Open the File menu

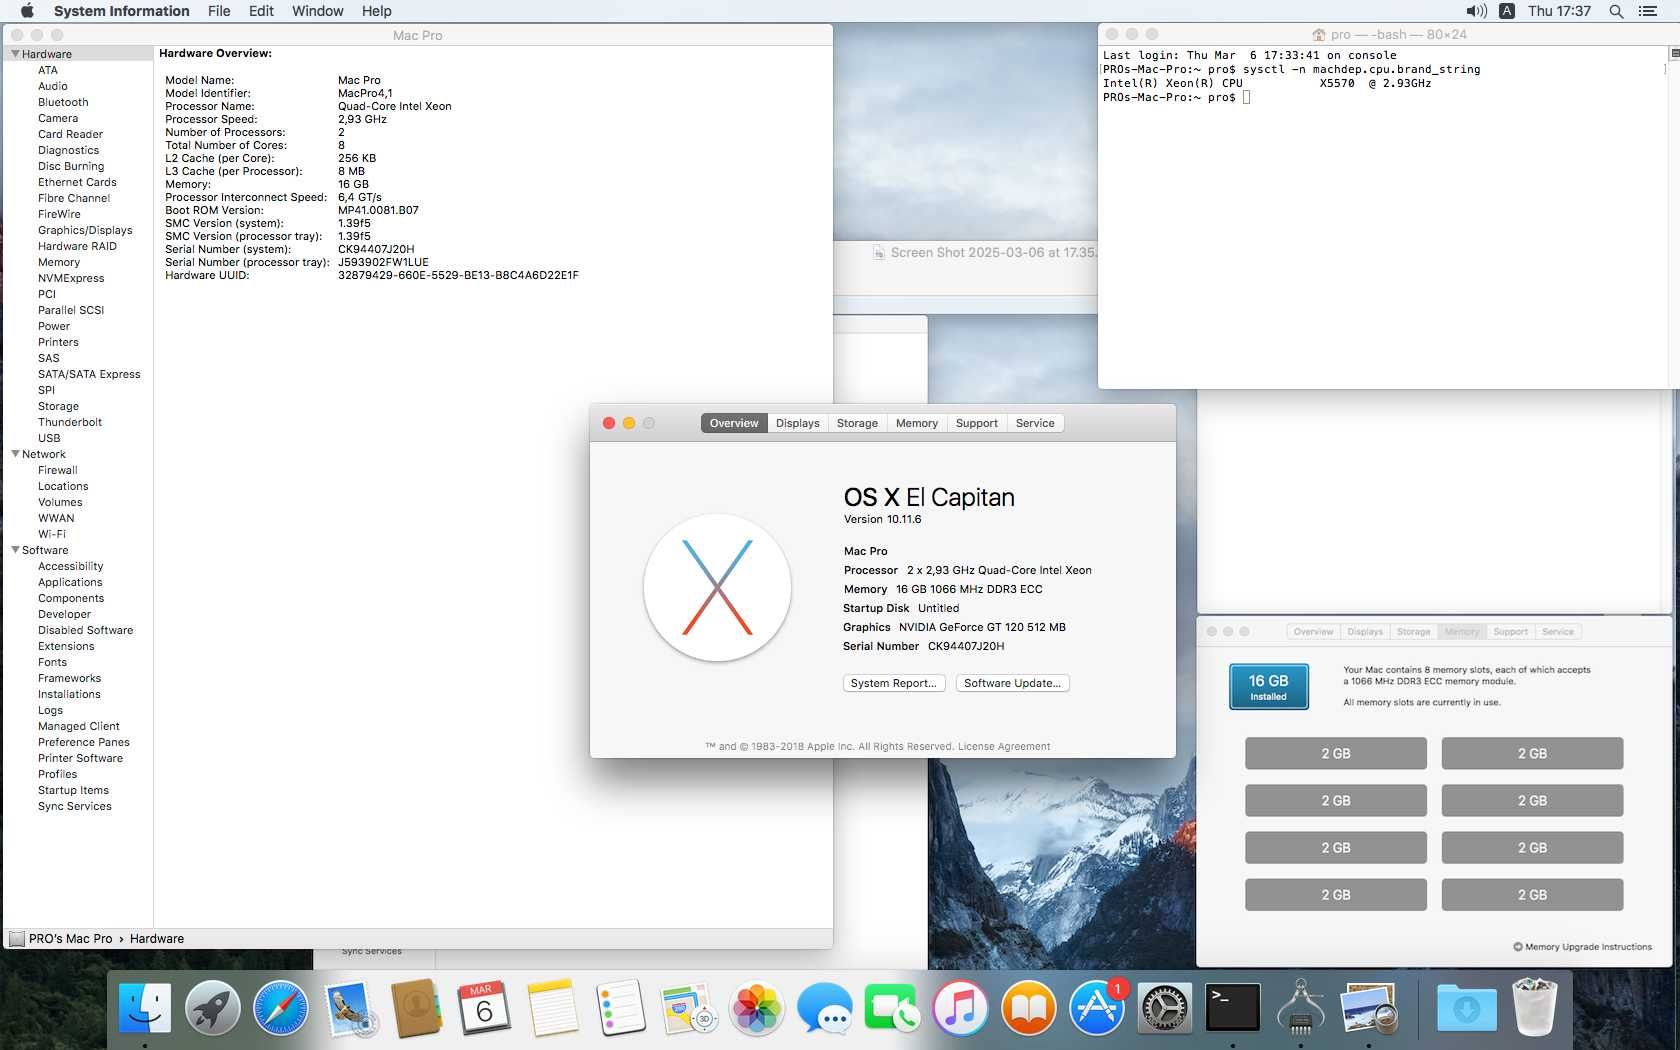[x=219, y=11]
